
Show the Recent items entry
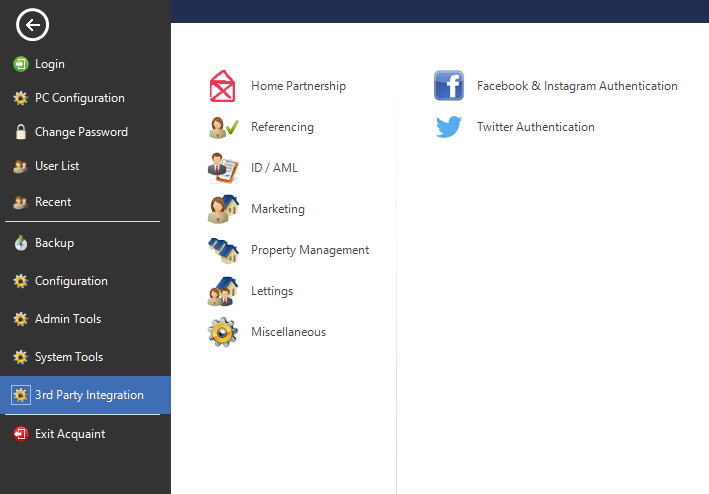point(53,202)
